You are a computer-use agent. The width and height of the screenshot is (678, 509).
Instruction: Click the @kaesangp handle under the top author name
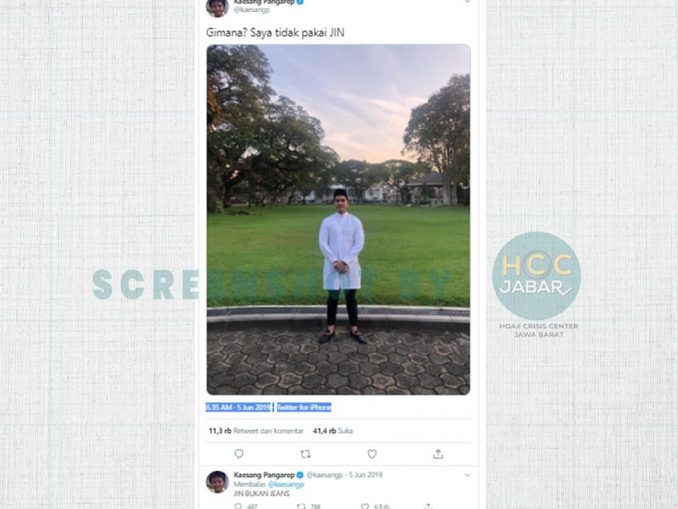252,10
